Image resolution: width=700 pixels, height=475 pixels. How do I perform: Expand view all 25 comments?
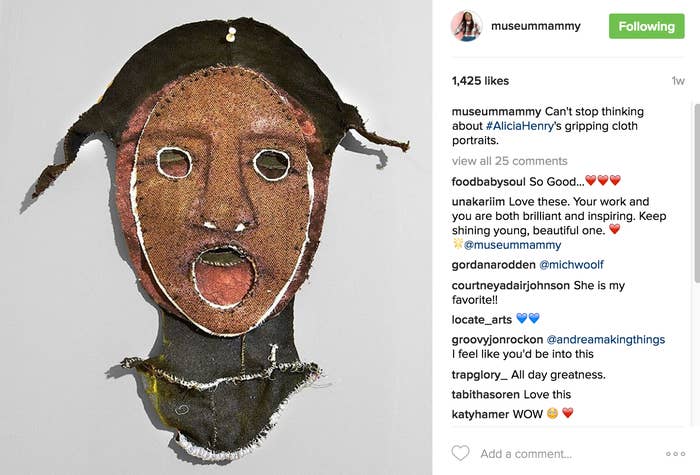point(509,161)
